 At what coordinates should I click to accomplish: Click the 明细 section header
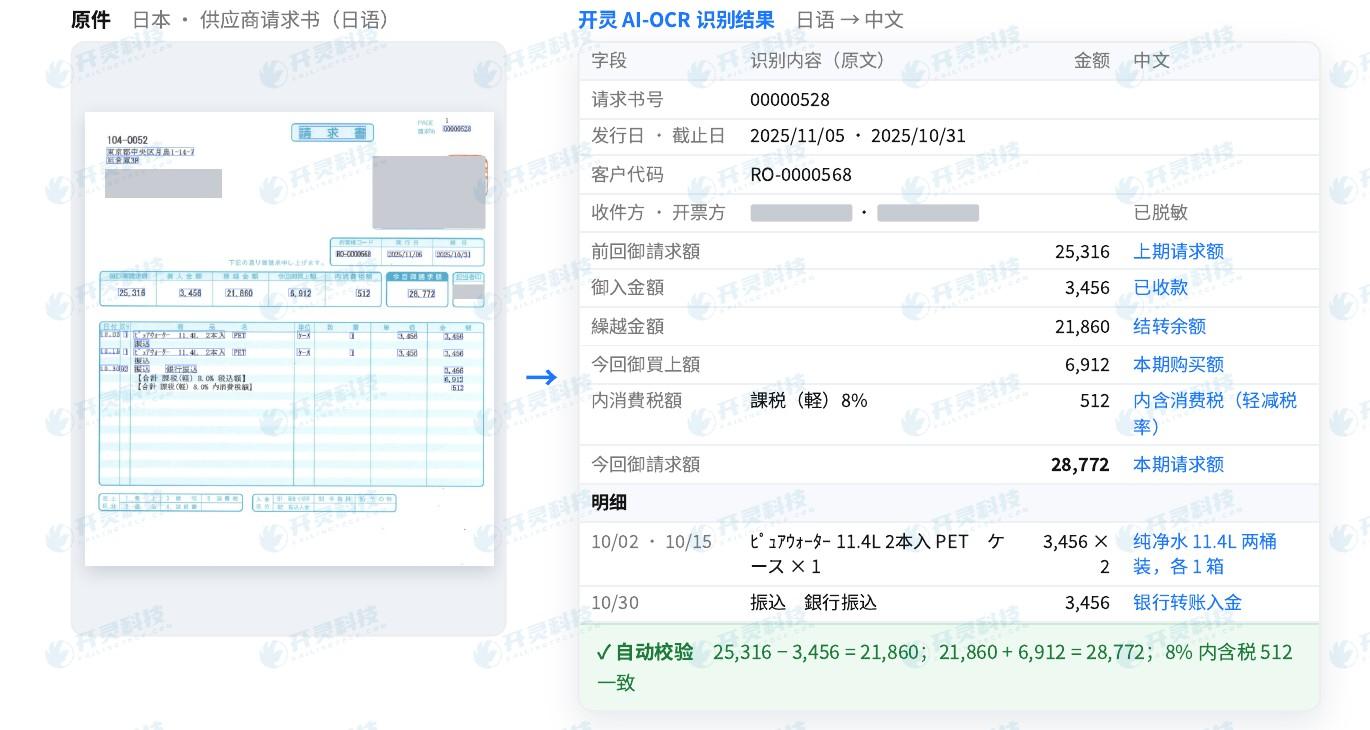(609, 502)
